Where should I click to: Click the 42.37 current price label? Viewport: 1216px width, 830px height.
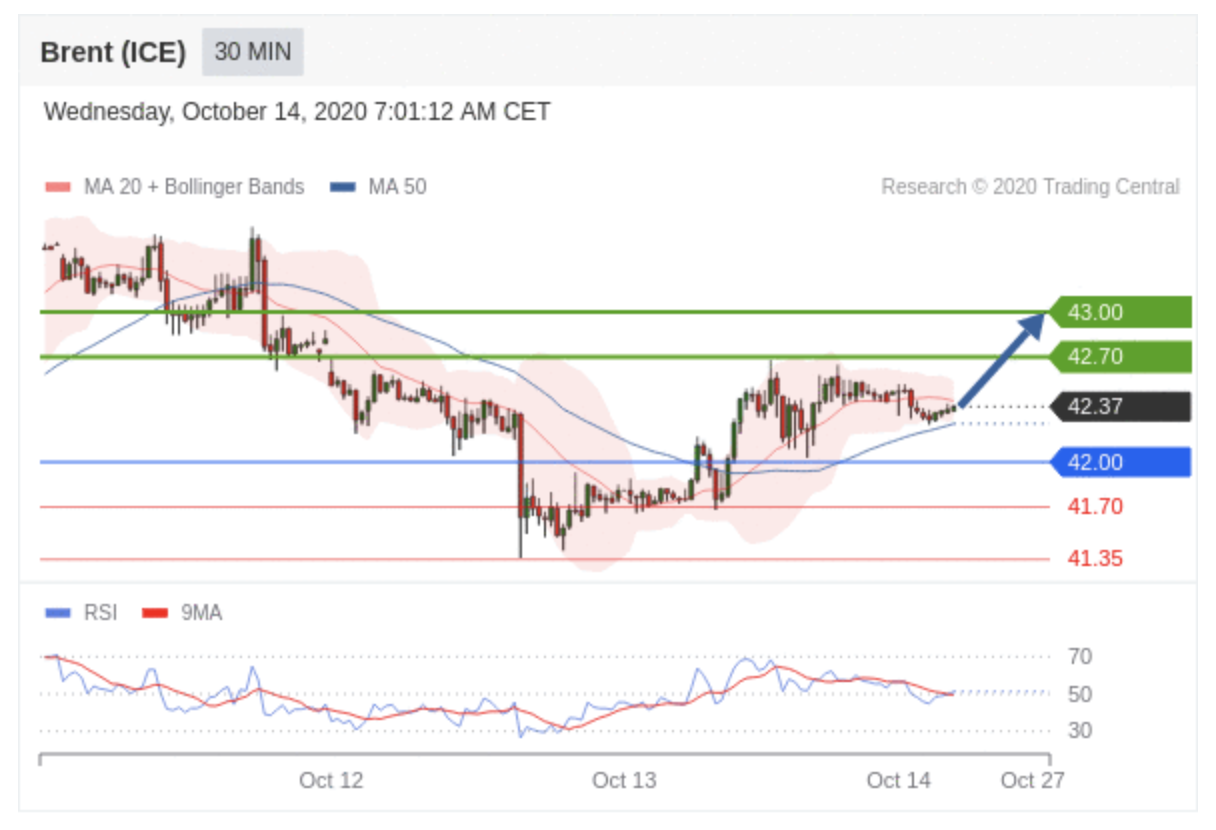[1120, 407]
